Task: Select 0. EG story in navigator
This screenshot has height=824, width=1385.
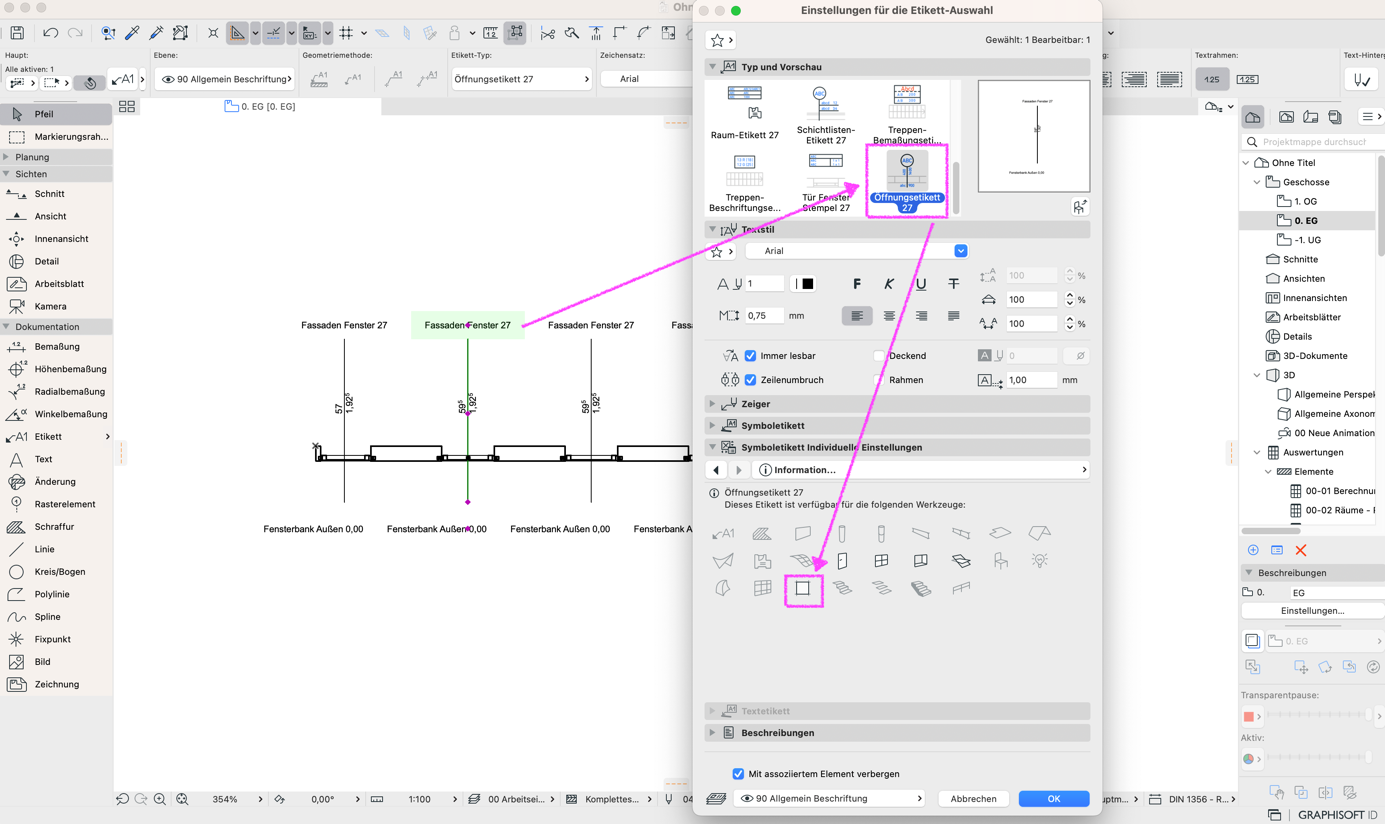Action: (x=1305, y=221)
